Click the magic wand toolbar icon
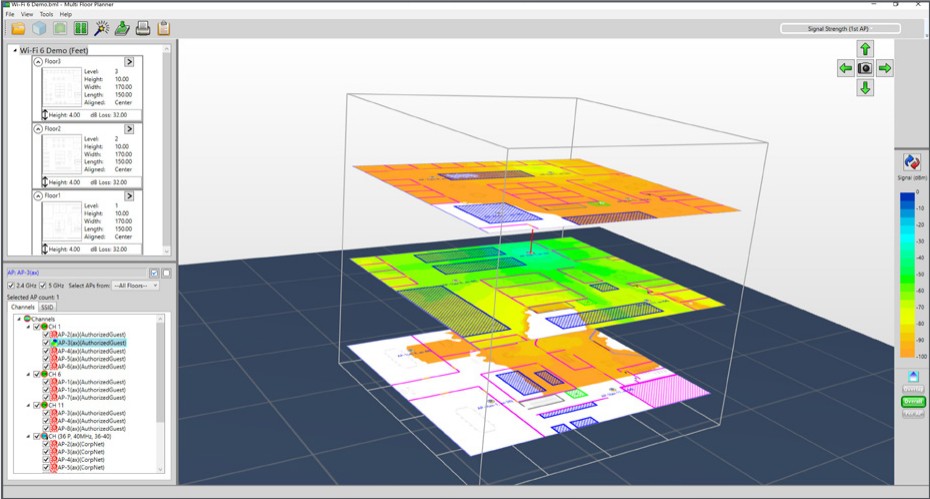930x499 pixels. point(102,28)
